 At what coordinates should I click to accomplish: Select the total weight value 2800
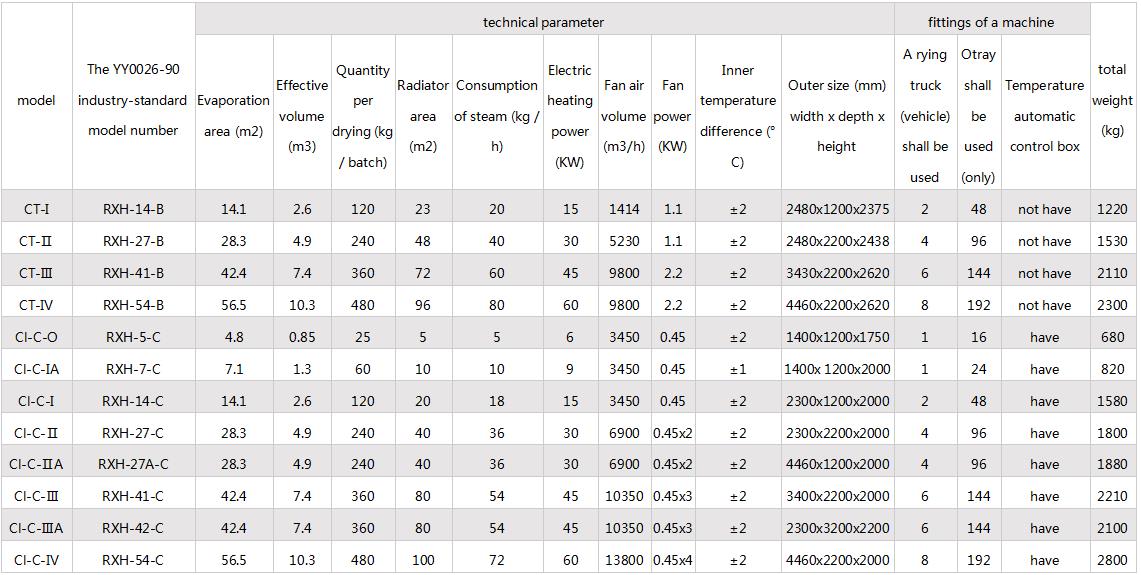(x=1112, y=560)
